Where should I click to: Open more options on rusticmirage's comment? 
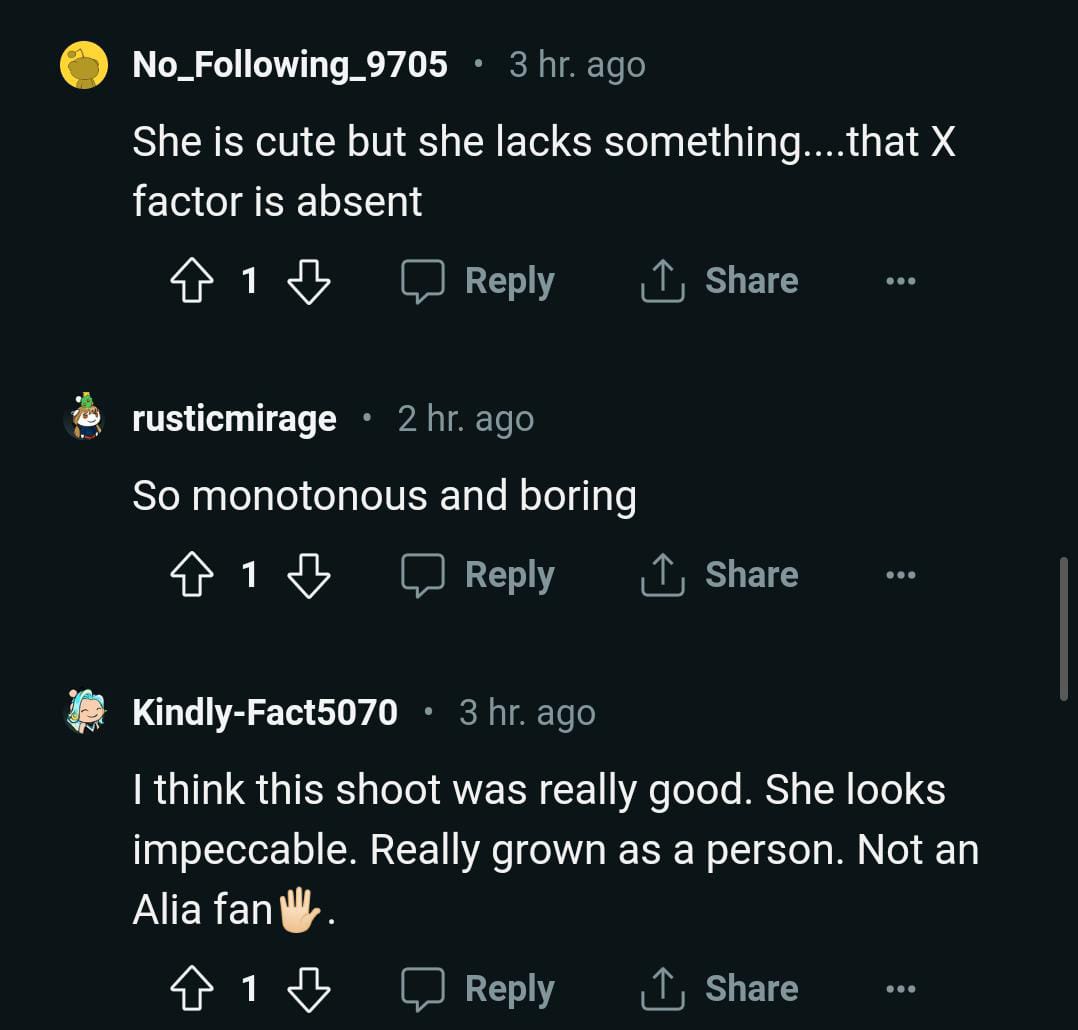tap(900, 576)
